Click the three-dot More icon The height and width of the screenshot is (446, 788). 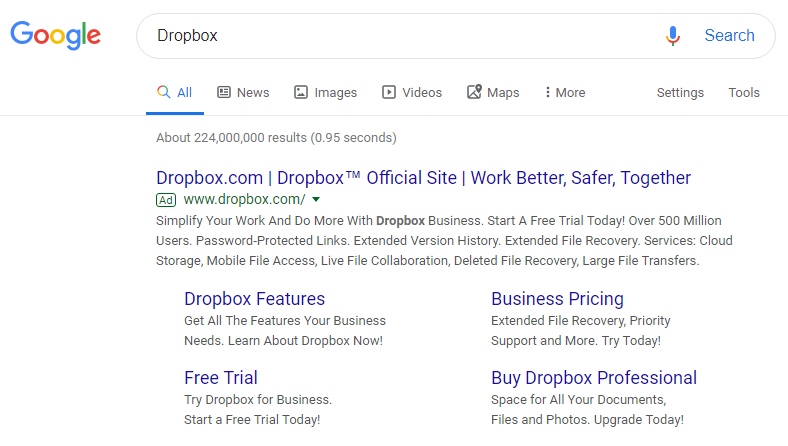point(547,92)
